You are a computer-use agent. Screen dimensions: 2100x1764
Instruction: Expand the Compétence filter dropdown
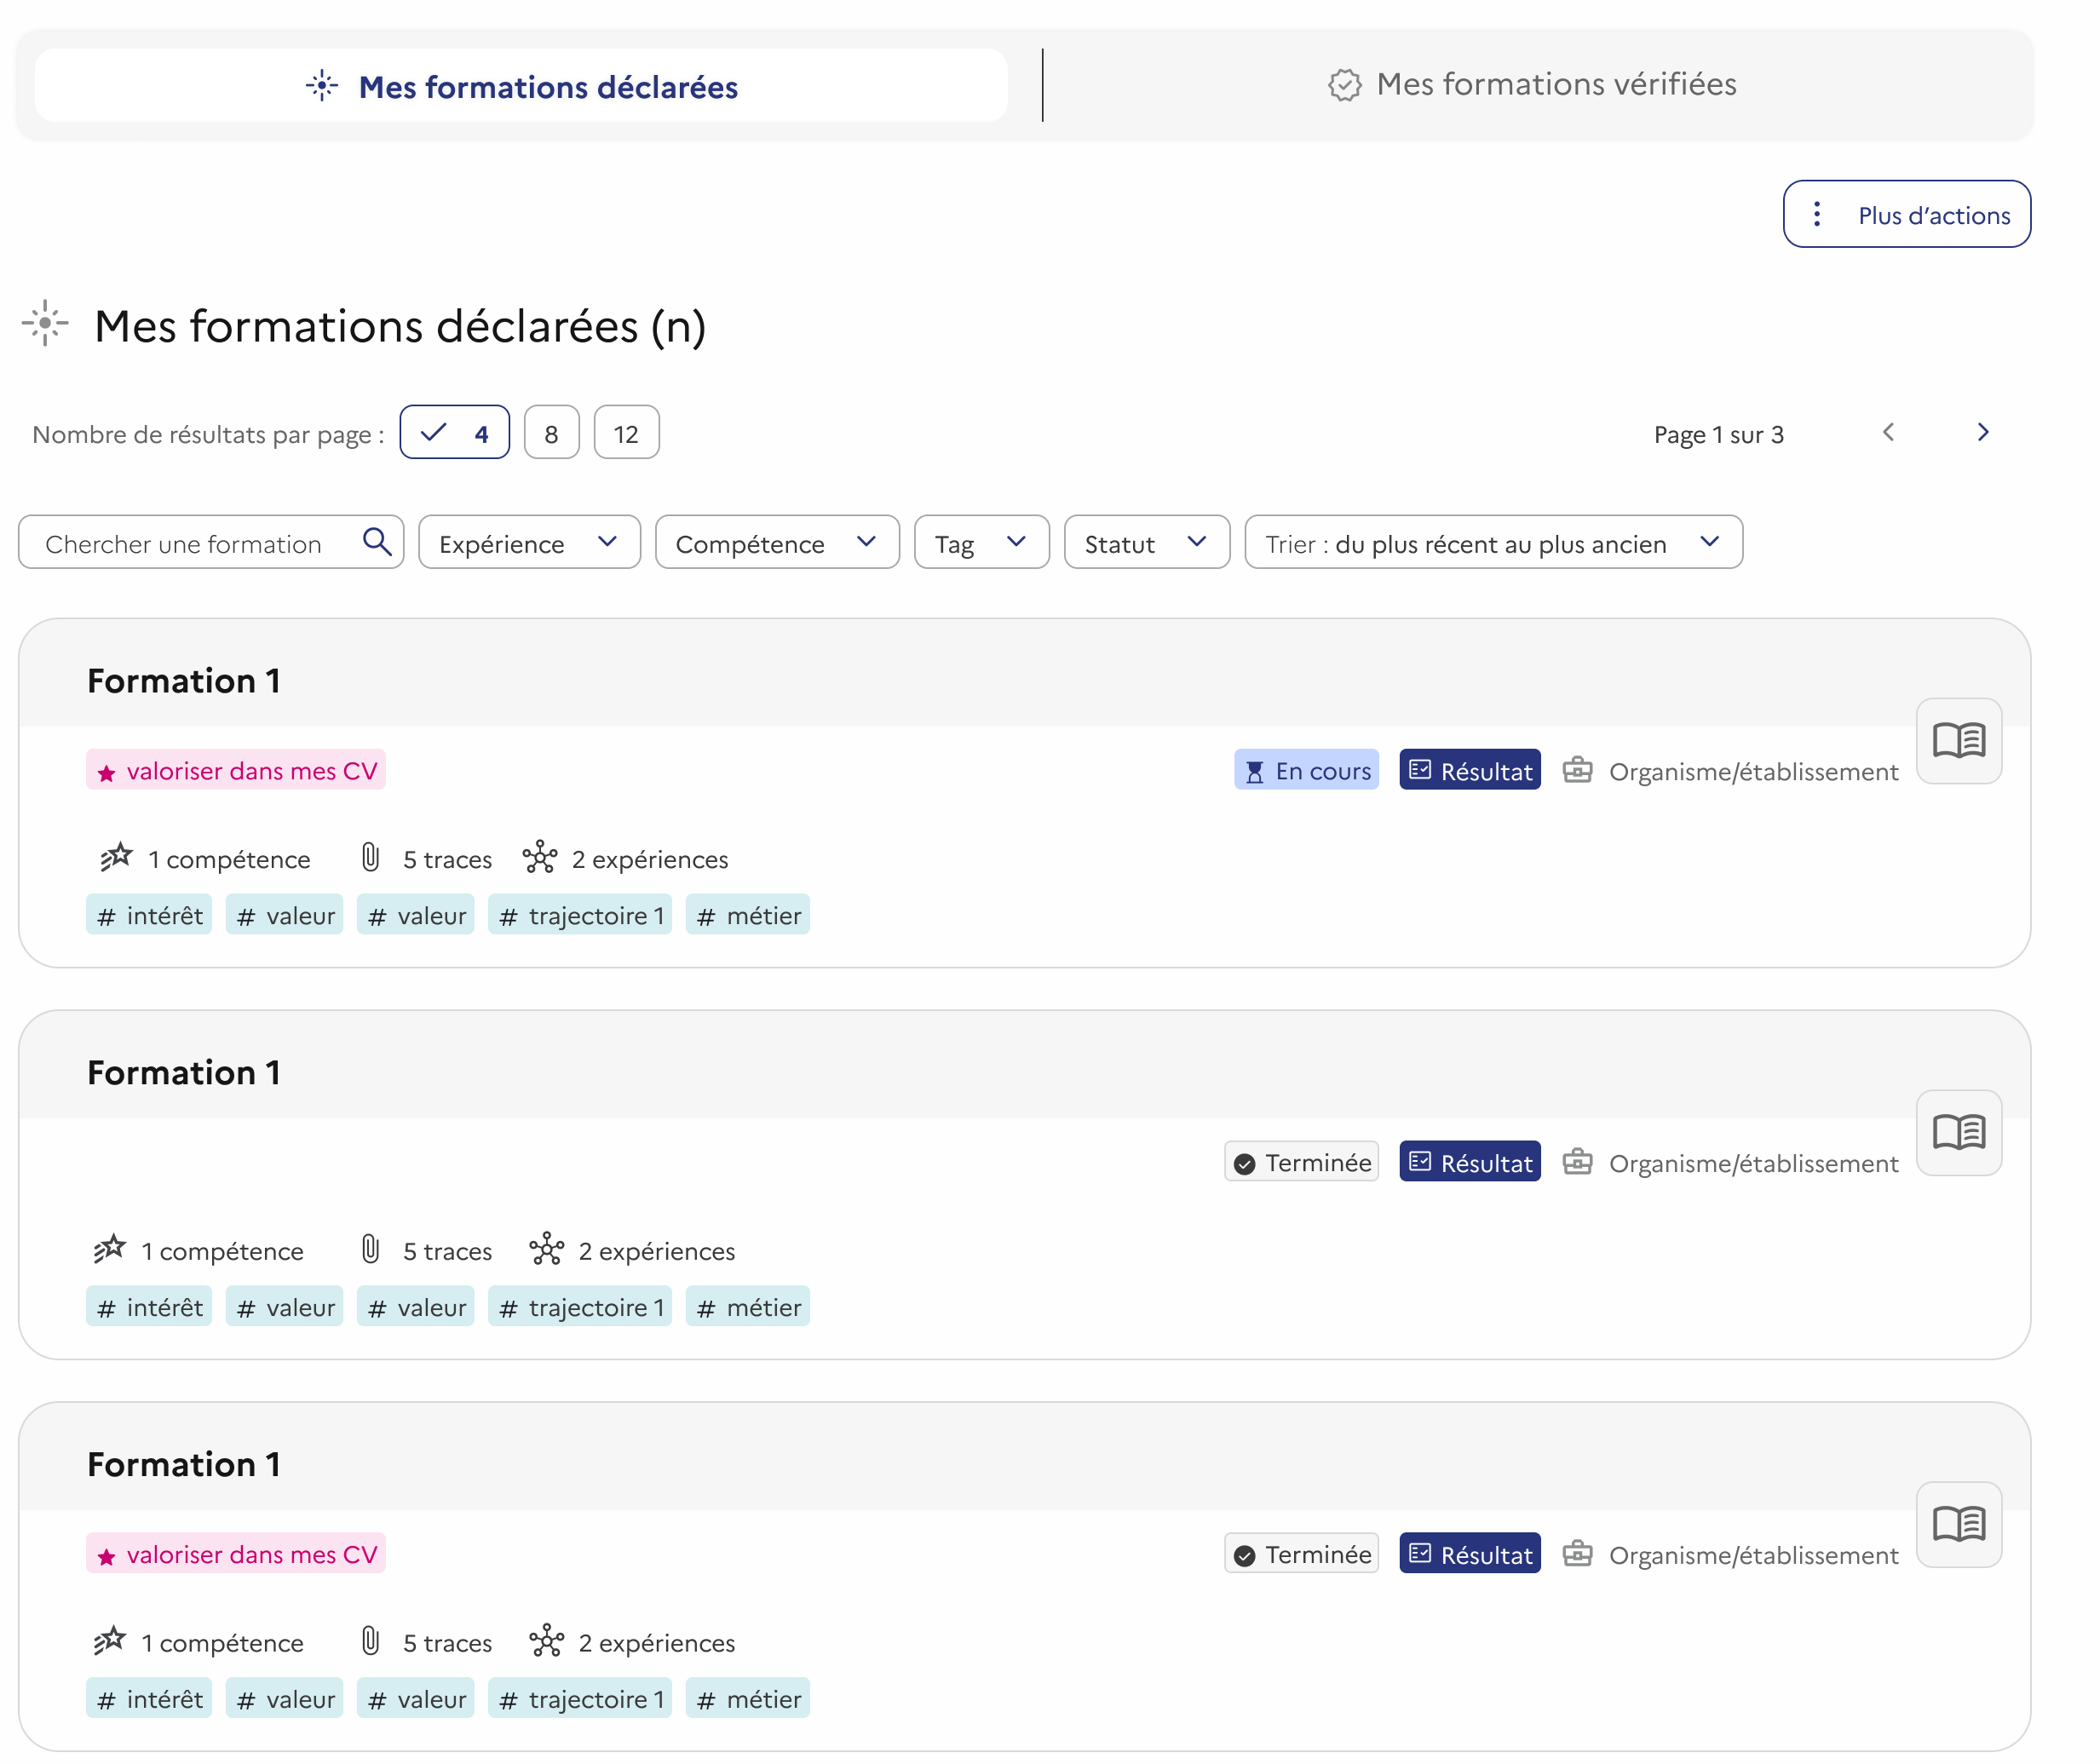point(777,543)
